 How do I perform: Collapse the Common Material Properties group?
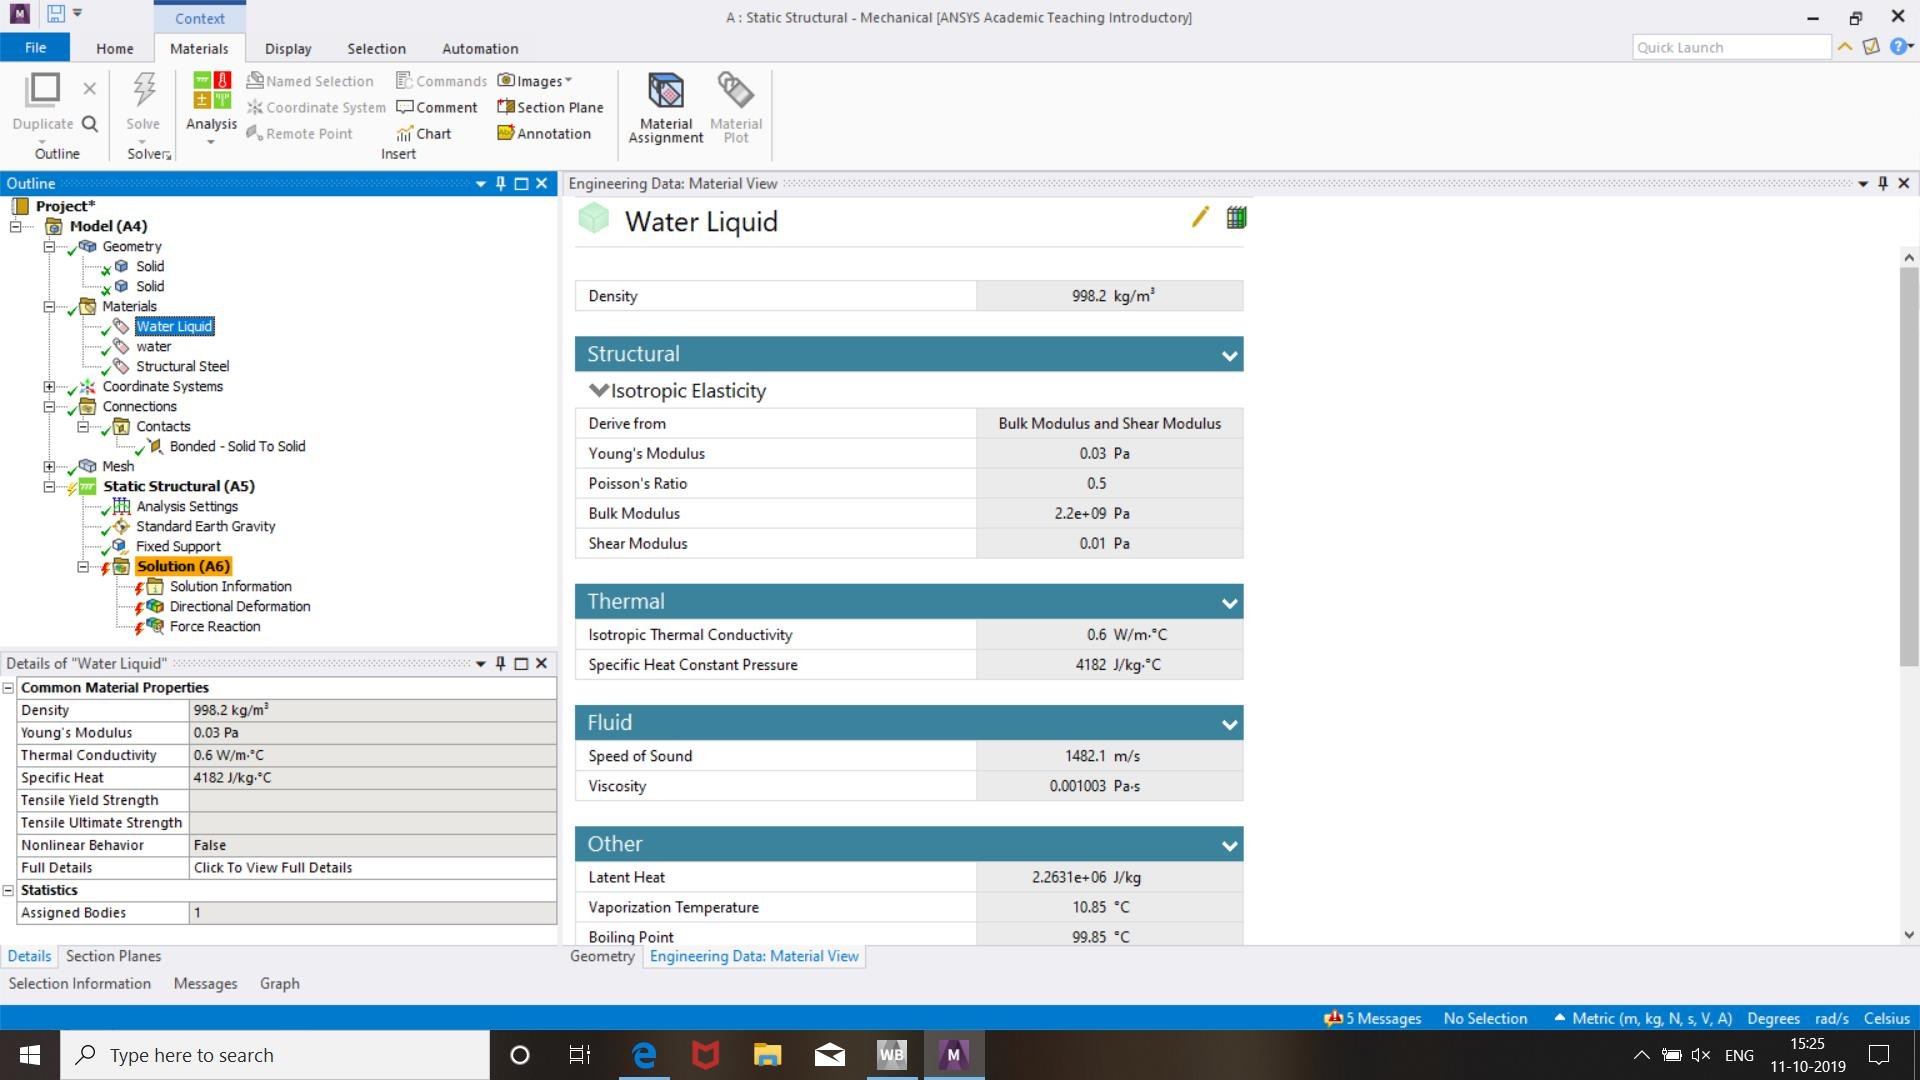(9, 688)
